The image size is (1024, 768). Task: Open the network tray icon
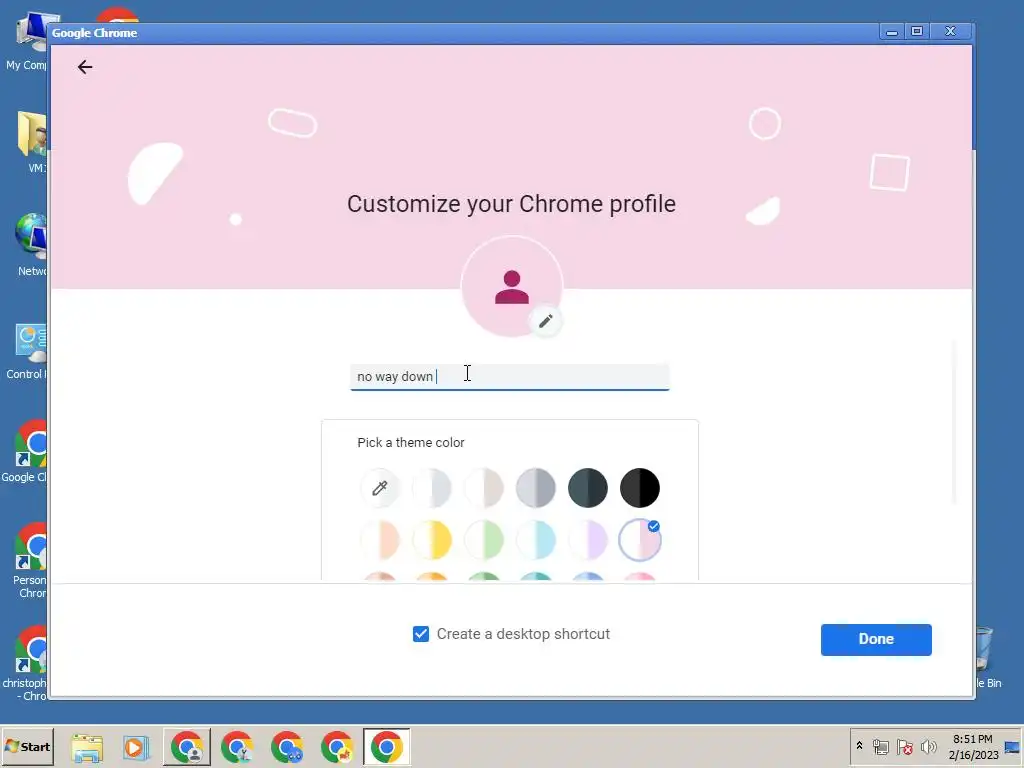point(880,746)
